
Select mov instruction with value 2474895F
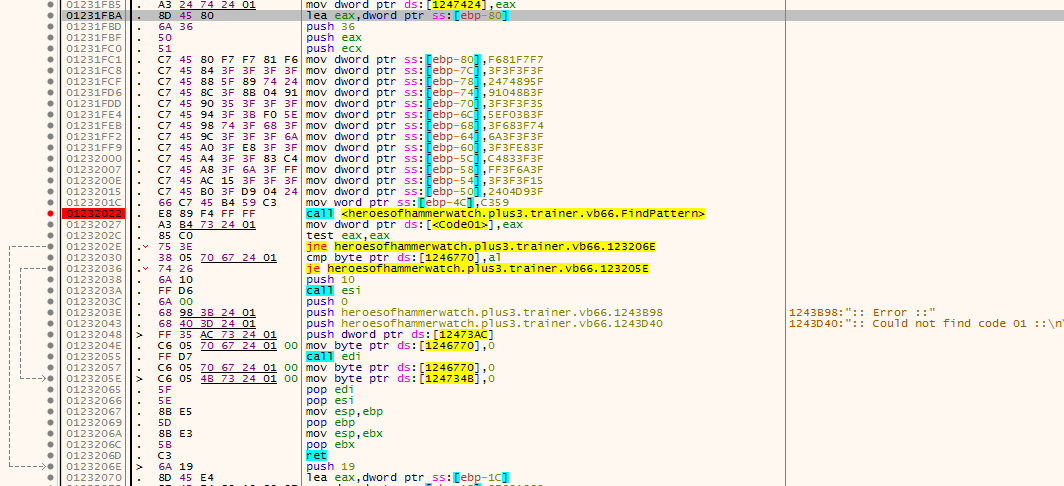(x=425, y=81)
